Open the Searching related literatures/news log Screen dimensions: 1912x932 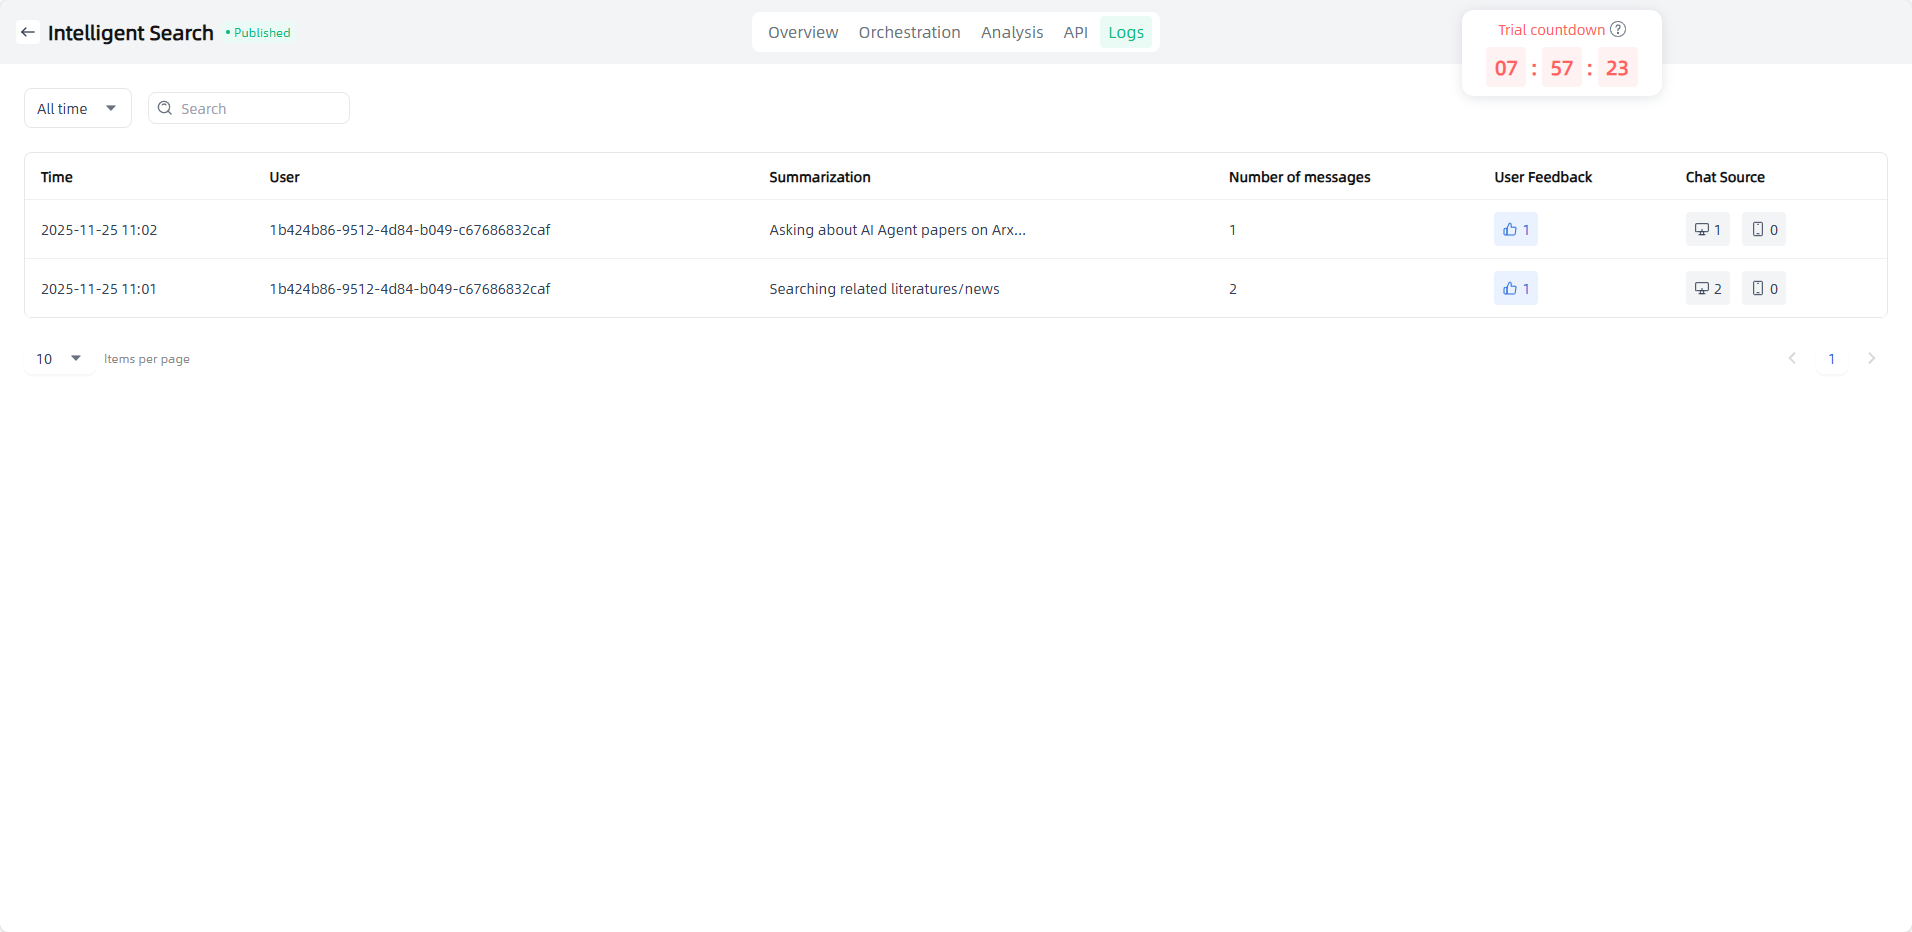(884, 289)
